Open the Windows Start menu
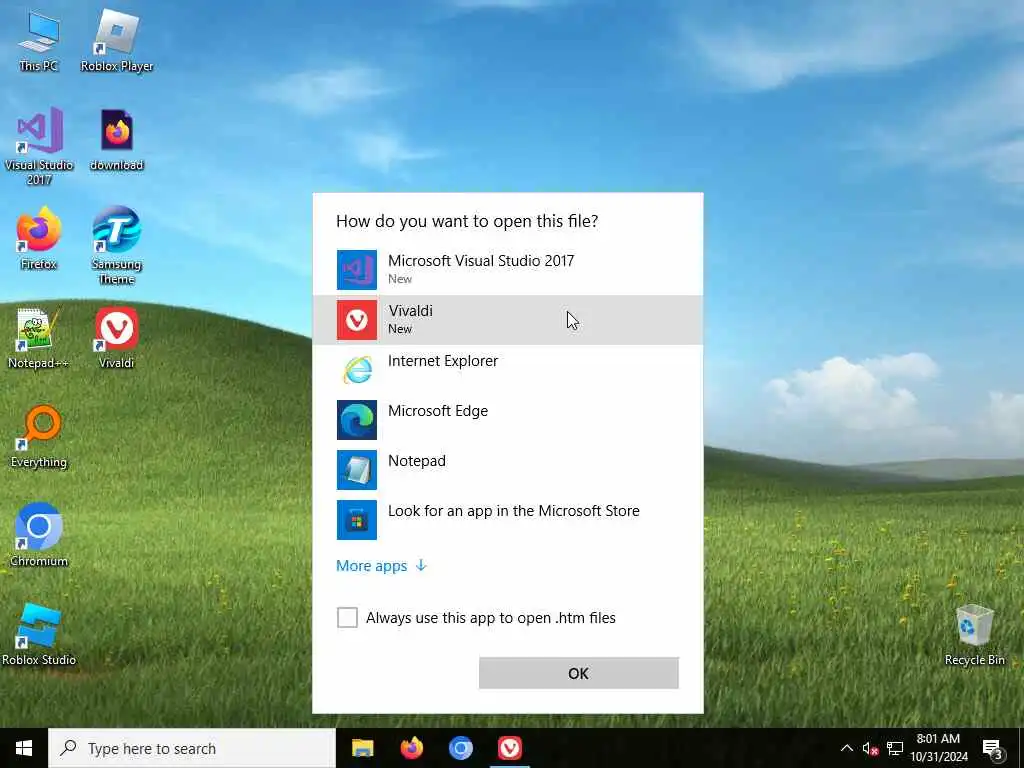Screen dimensions: 1024x768 pos(24,748)
